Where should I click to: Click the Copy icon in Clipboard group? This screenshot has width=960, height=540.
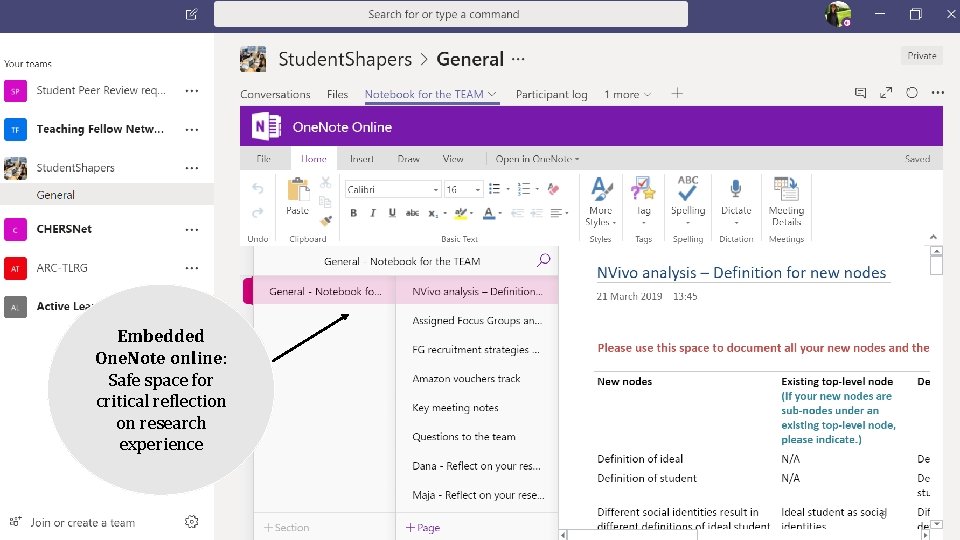pyautogui.click(x=325, y=201)
